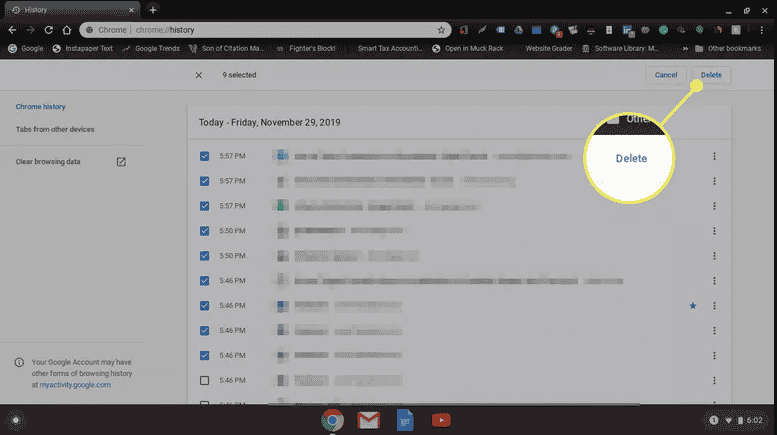Click the browser back arrow
The height and width of the screenshot is (435, 777).
click(x=12, y=30)
